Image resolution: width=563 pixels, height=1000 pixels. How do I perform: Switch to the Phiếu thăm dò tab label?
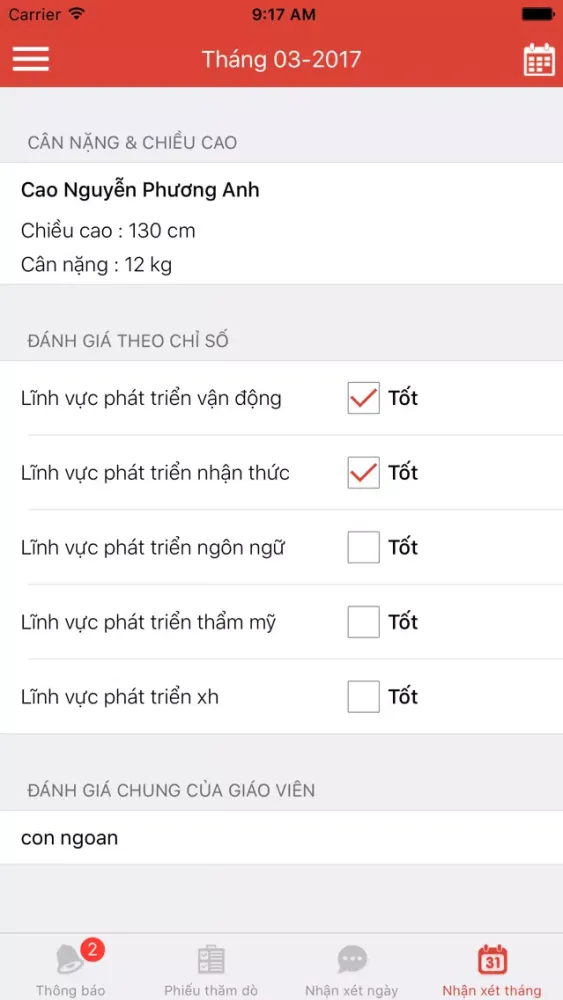point(211,990)
